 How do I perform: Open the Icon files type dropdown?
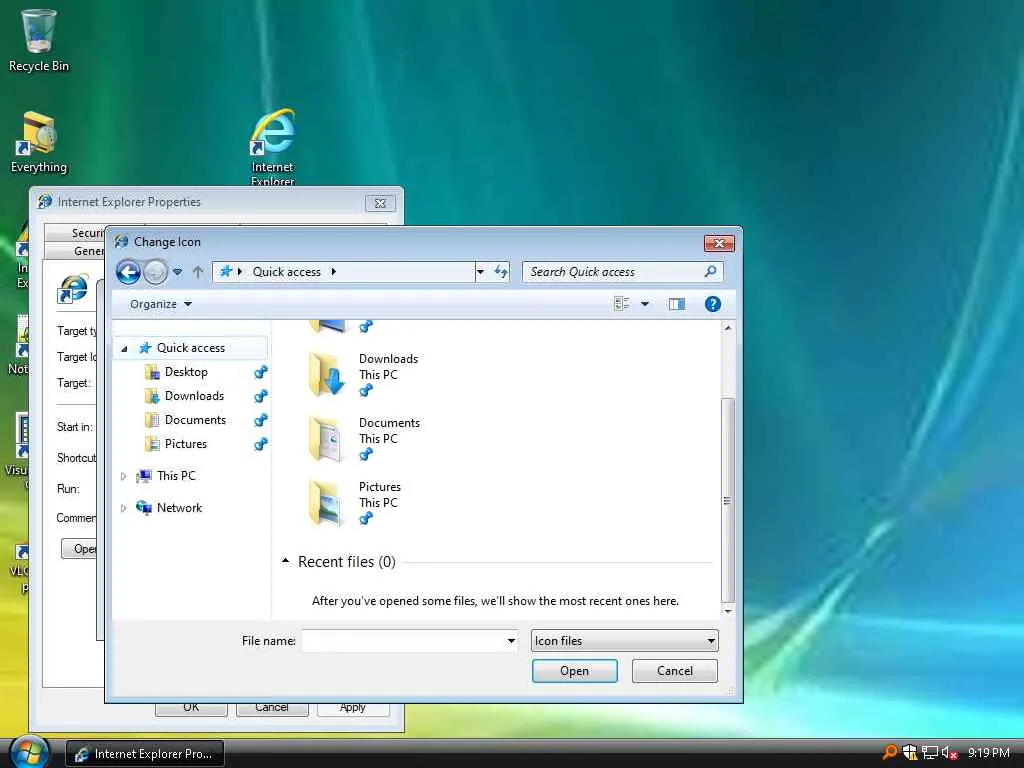click(625, 641)
